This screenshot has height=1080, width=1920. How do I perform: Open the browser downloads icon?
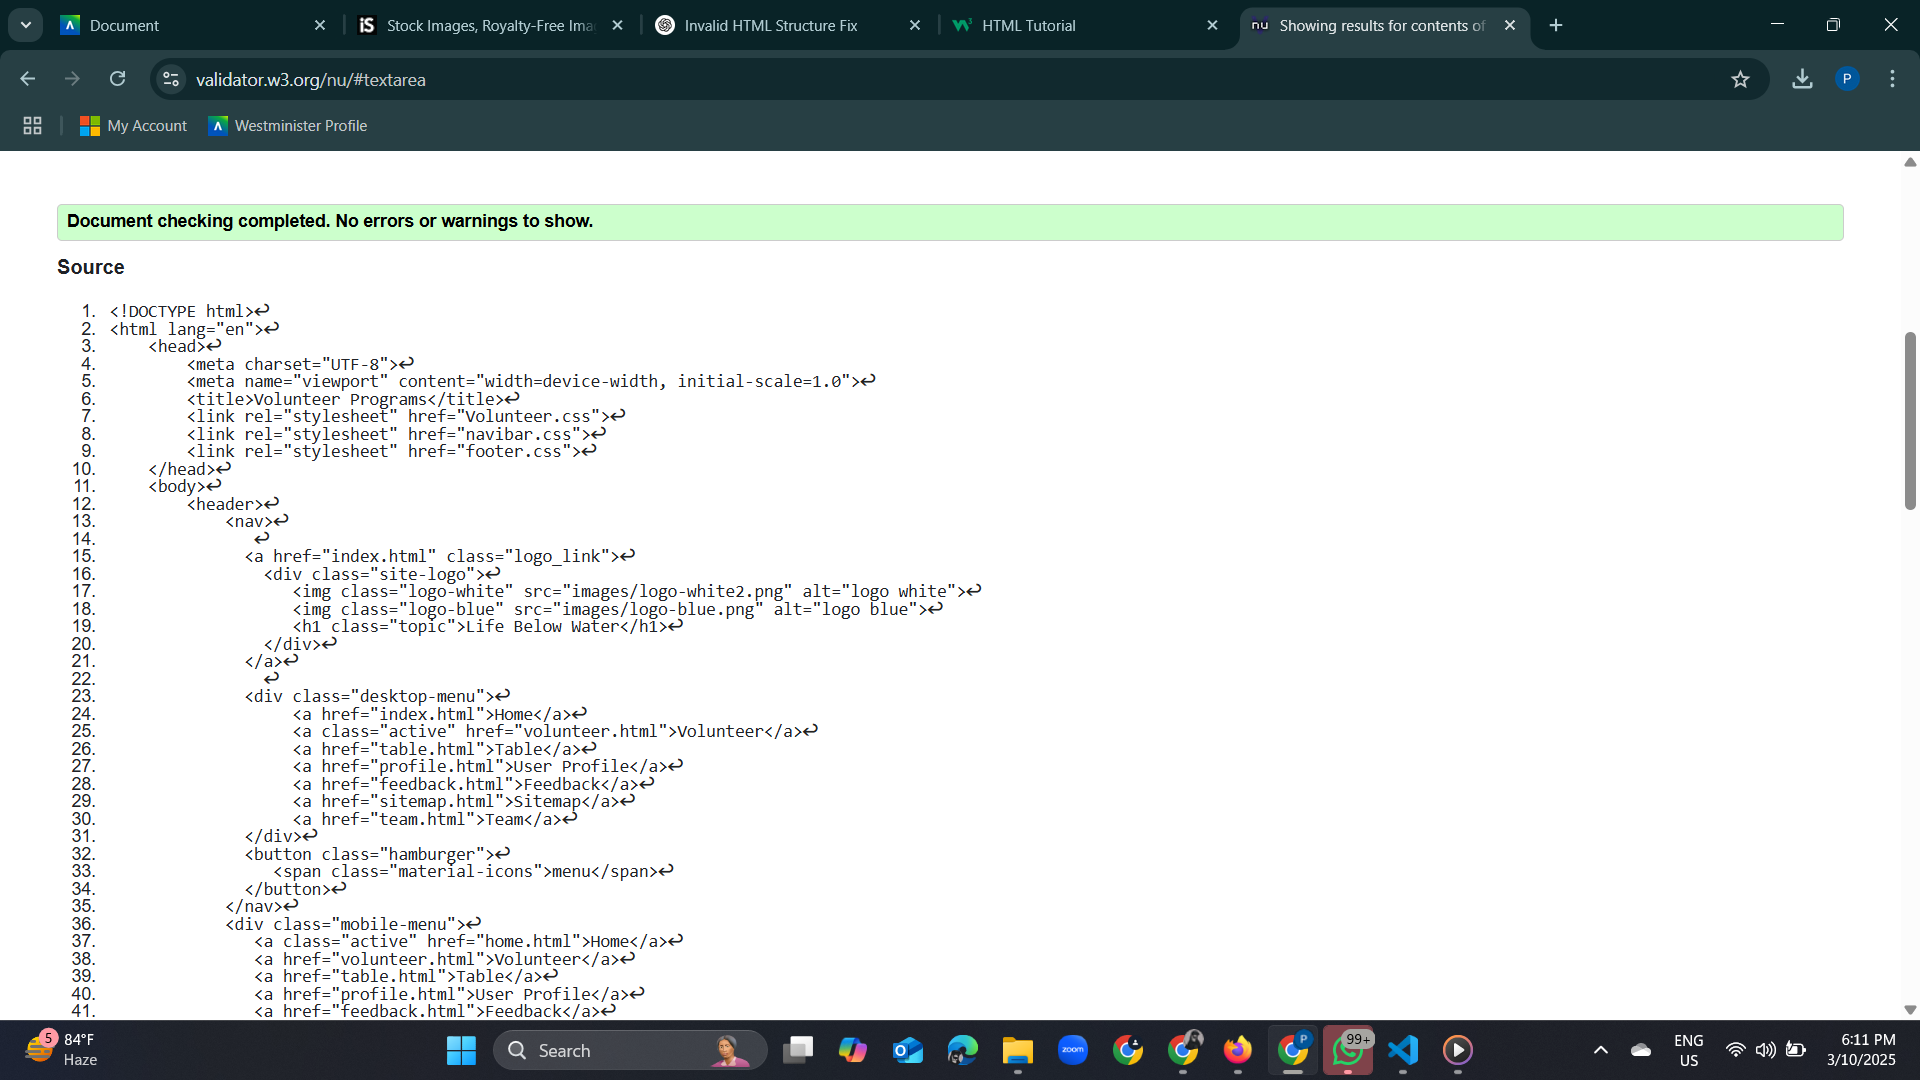(x=1802, y=79)
